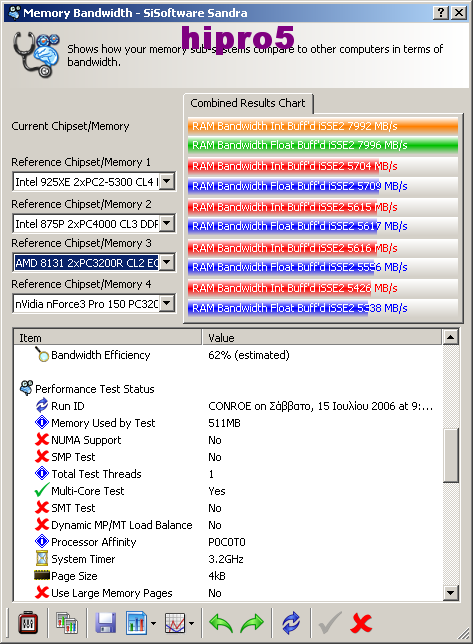Image resolution: width=473 pixels, height=644 pixels.
Task: Click the results list scrollbar thumb
Action: [451, 455]
